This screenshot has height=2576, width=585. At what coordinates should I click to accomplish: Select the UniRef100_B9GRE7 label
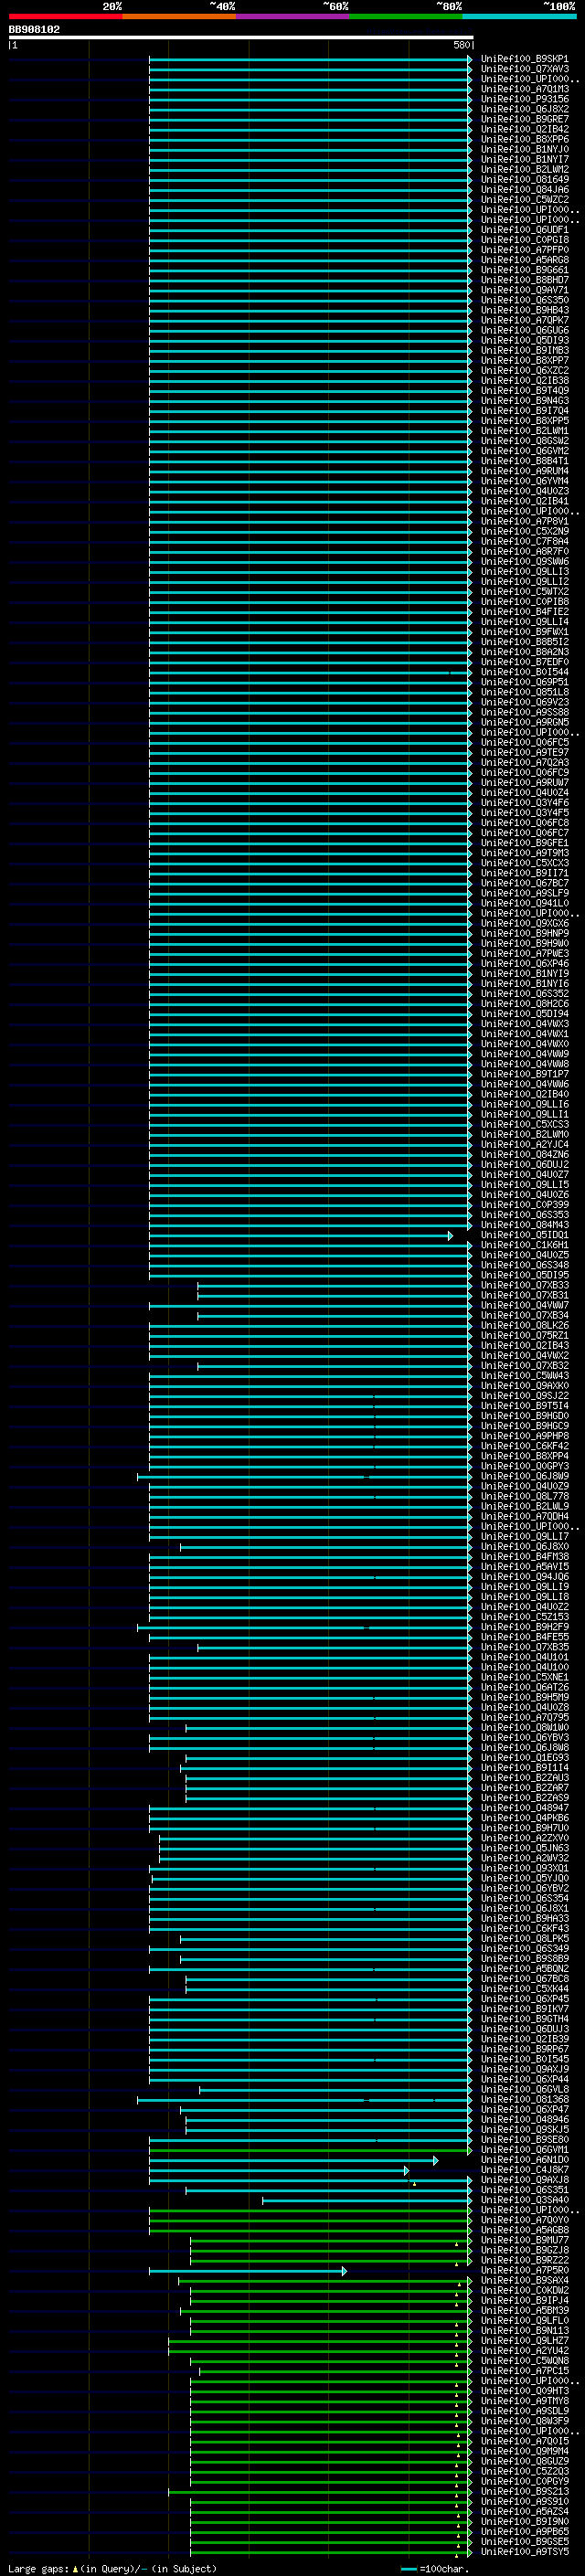pos(525,119)
